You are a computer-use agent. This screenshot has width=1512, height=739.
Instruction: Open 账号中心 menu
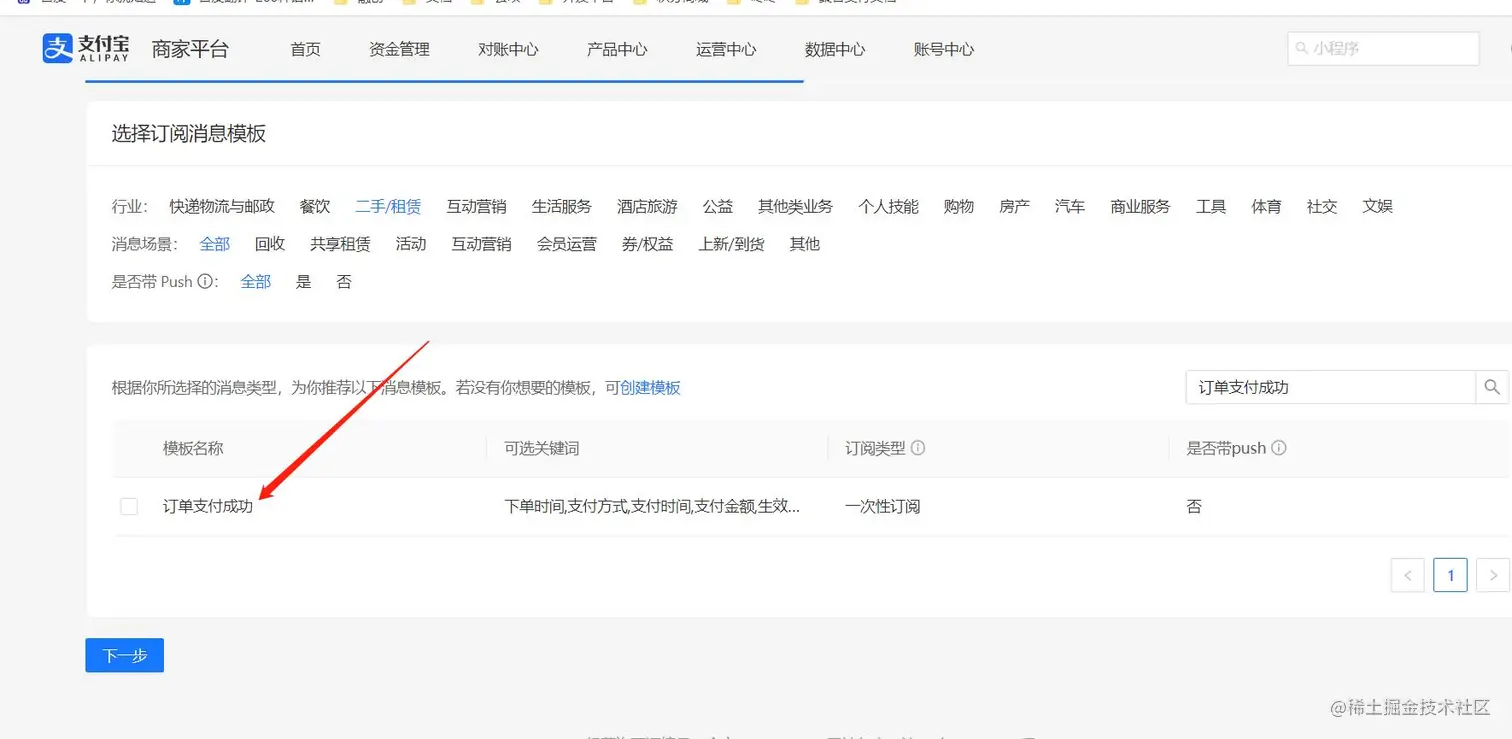pos(944,49)
